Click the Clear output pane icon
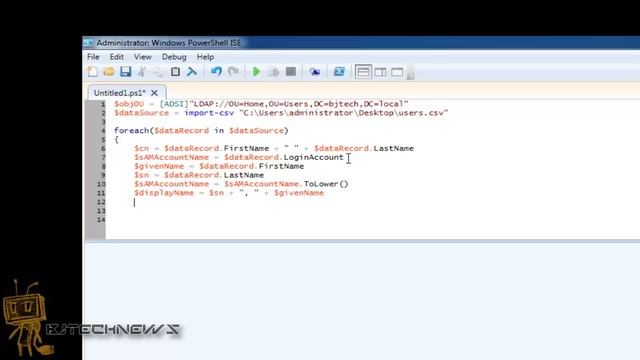The height and width of the screenshot is (360, 640). coord(192,72)
